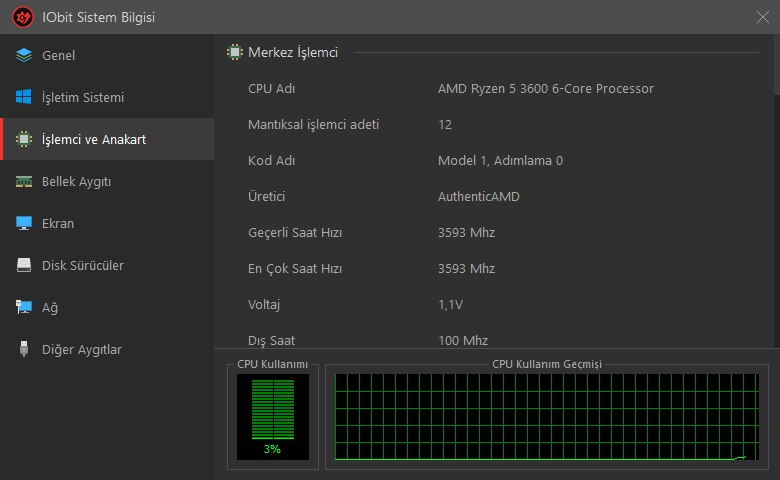Image resolution: width=780 pixels, height=480 pixels.
Task: Click the Merkez İşlemci section heading
Action: [292, 52]
